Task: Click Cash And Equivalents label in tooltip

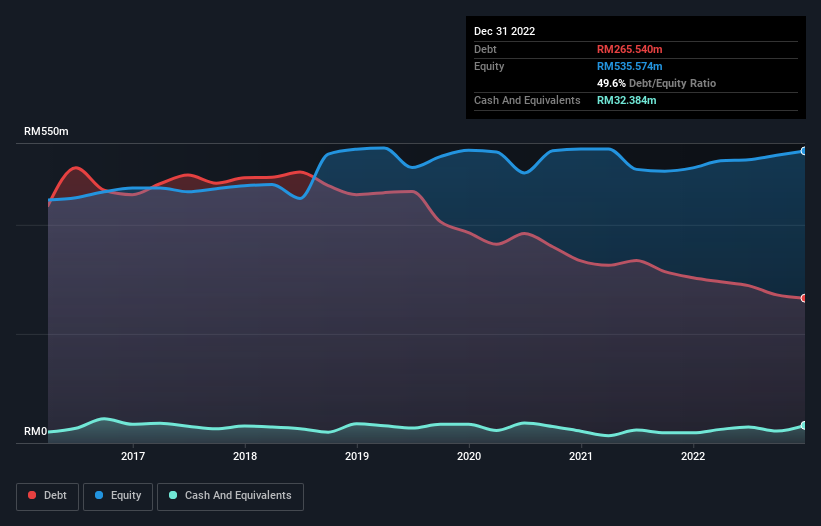Action: [527, 100]
